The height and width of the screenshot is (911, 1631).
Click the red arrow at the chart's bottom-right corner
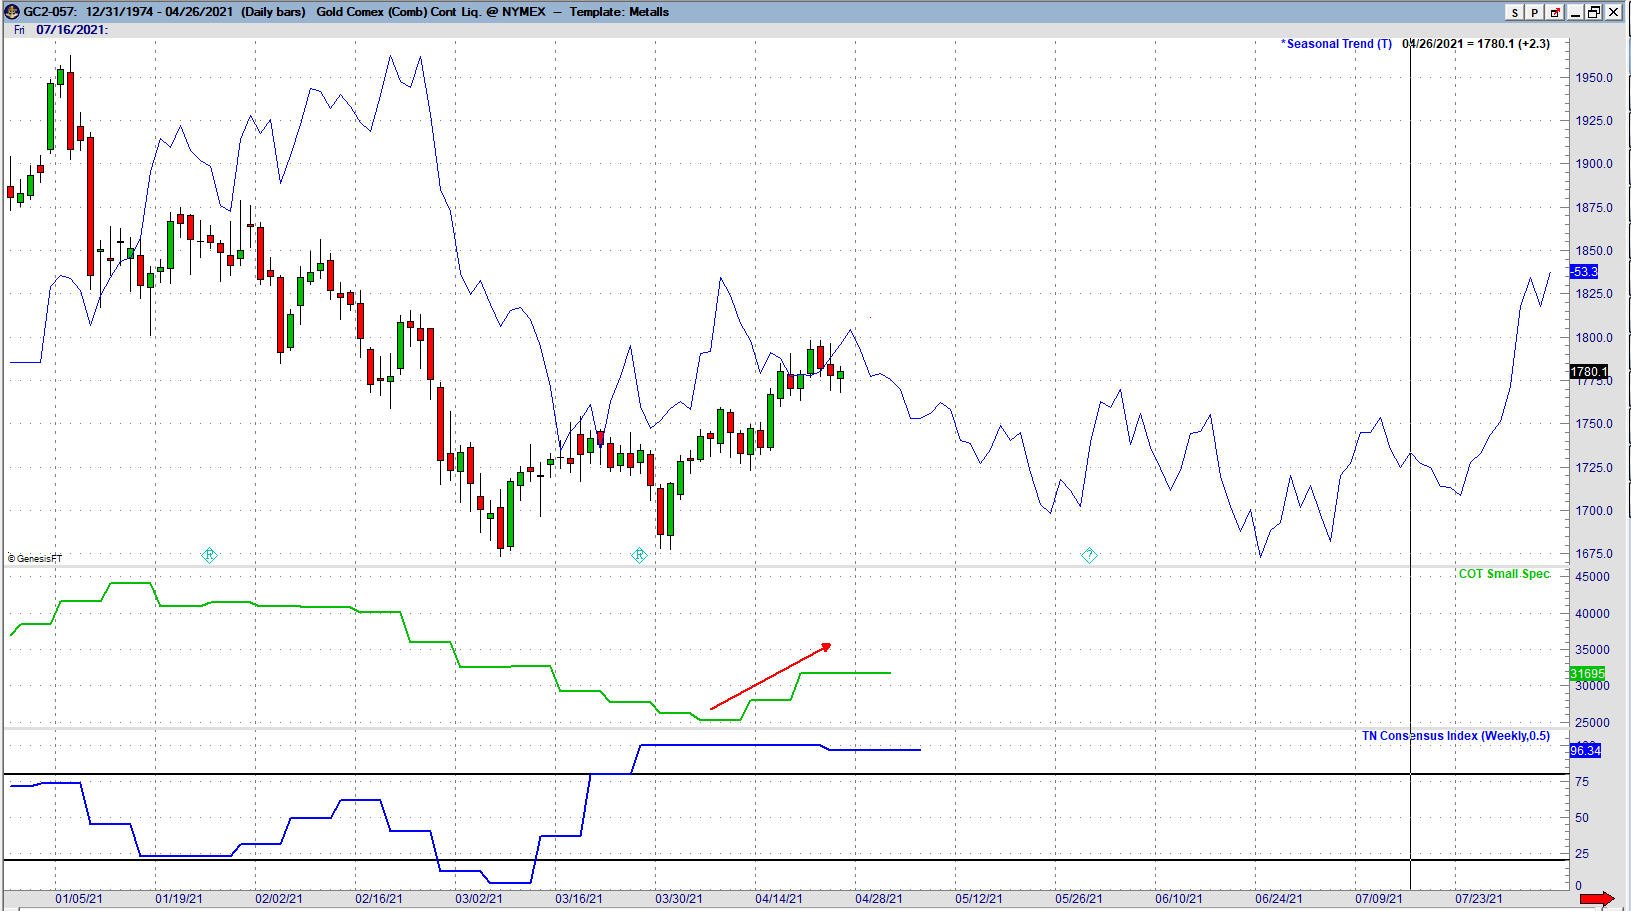click(x=1597, y=898)
